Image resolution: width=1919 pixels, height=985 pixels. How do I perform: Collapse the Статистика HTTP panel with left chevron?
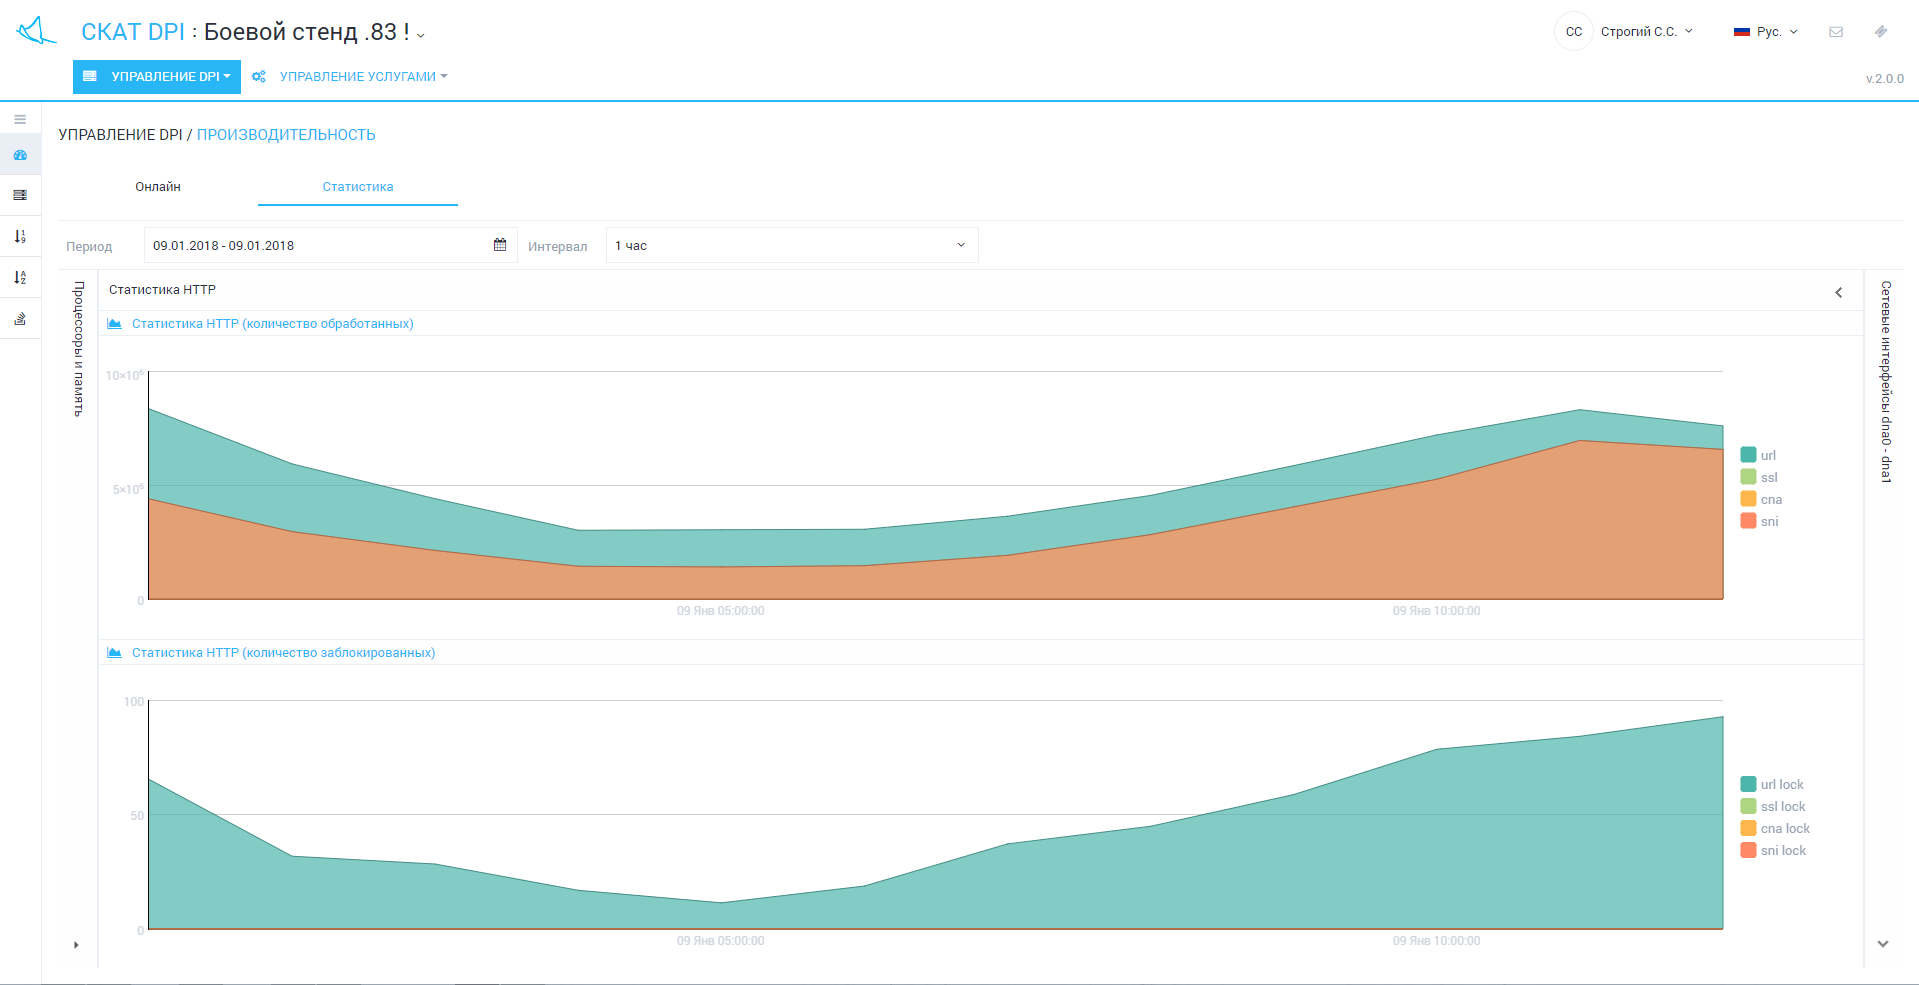click(x=1838, y=292)
